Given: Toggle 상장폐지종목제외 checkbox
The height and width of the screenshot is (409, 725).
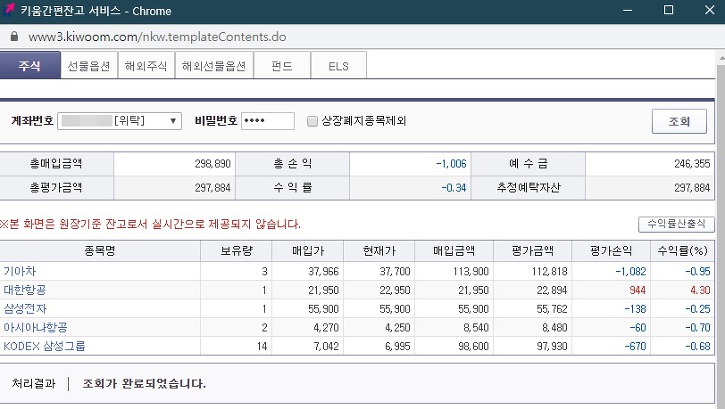Looking at the screenshot, I should (x=313, y=121).
